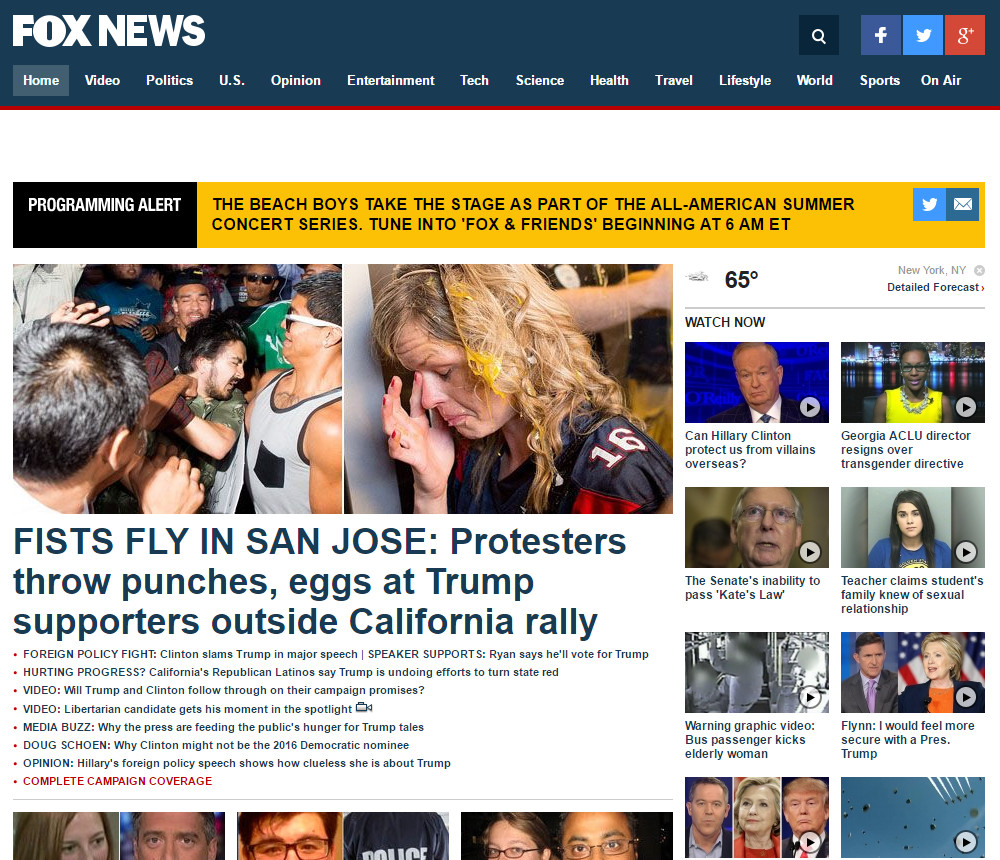Open the U.S. news section
The image size is (1000, 860).
click(x=232, y=80)
